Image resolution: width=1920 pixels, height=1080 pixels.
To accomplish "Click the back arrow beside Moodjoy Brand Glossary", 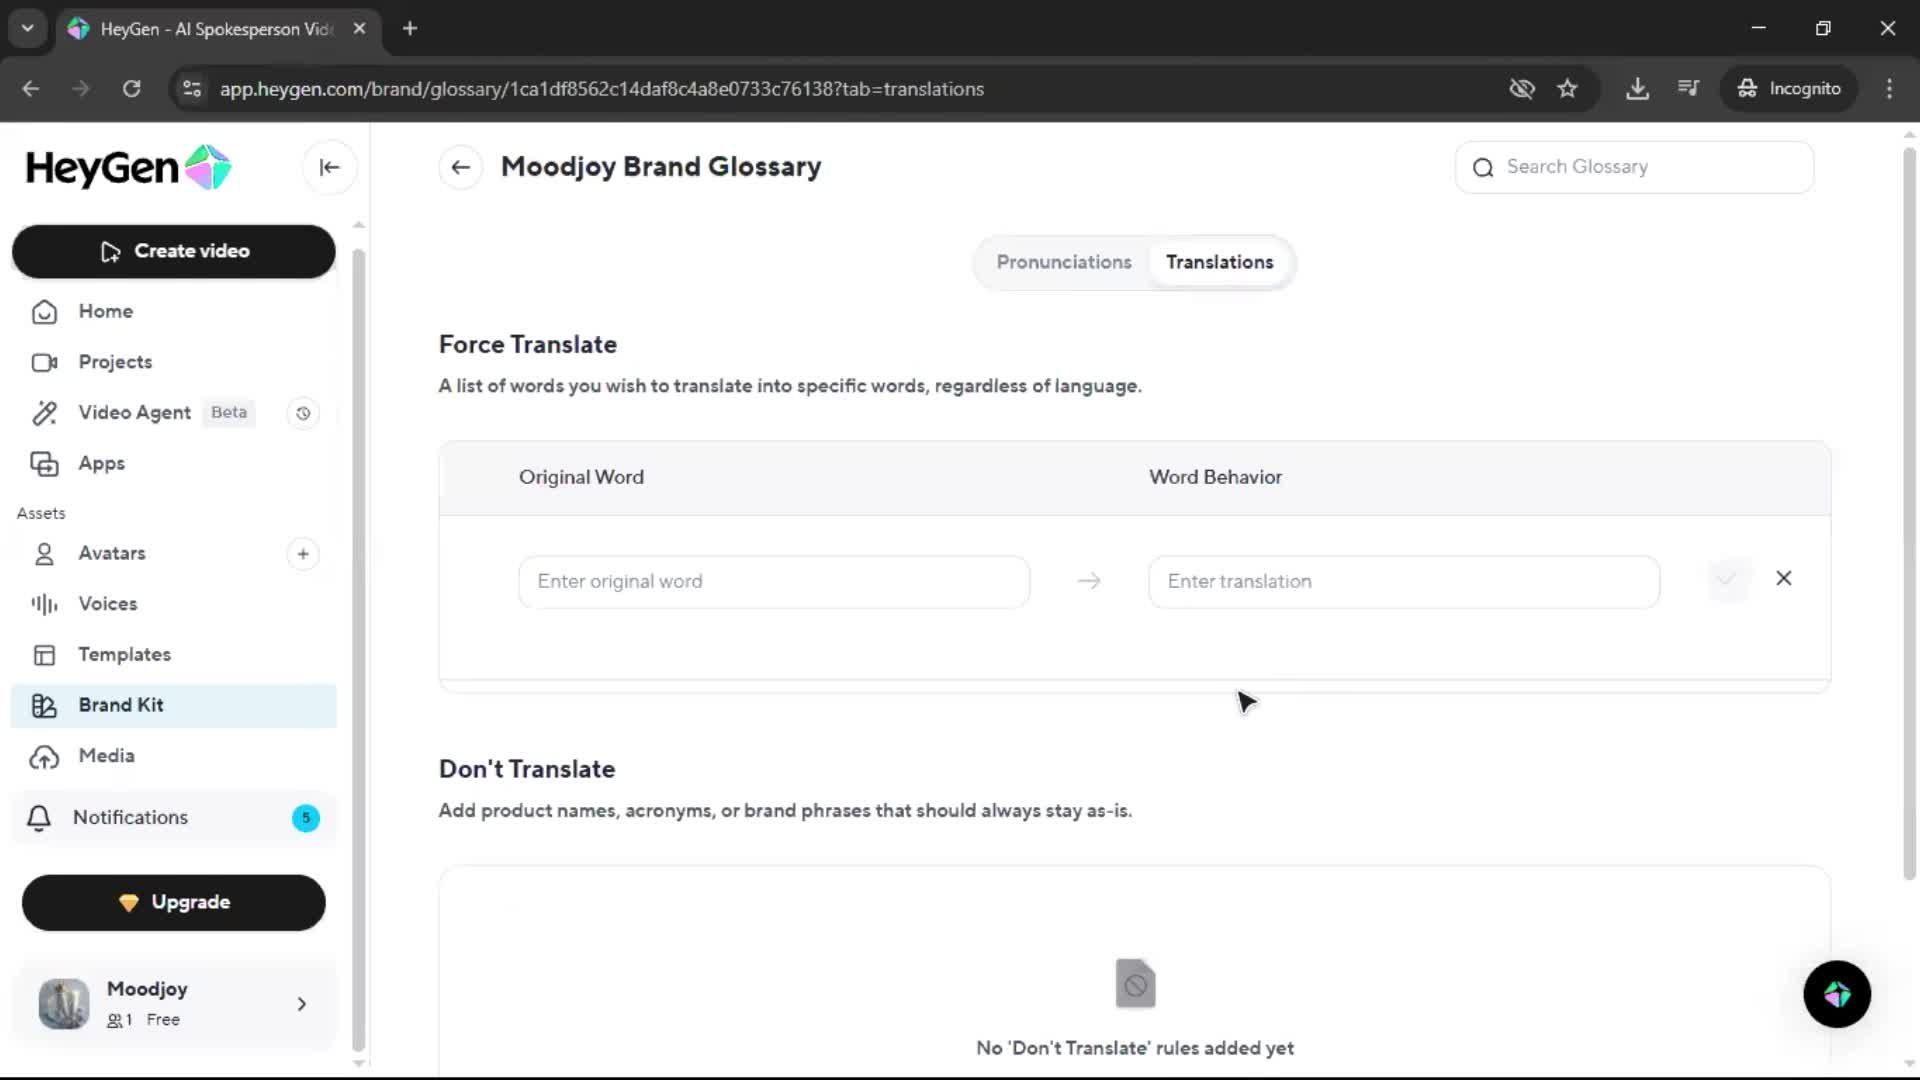I will pos(460,167).
